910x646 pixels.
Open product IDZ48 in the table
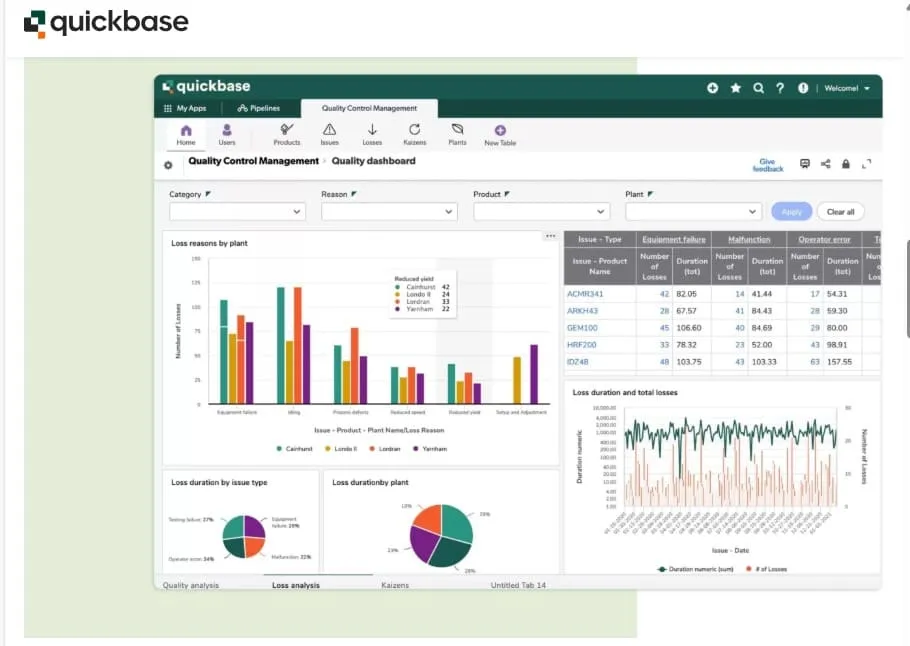pos(577,362)
